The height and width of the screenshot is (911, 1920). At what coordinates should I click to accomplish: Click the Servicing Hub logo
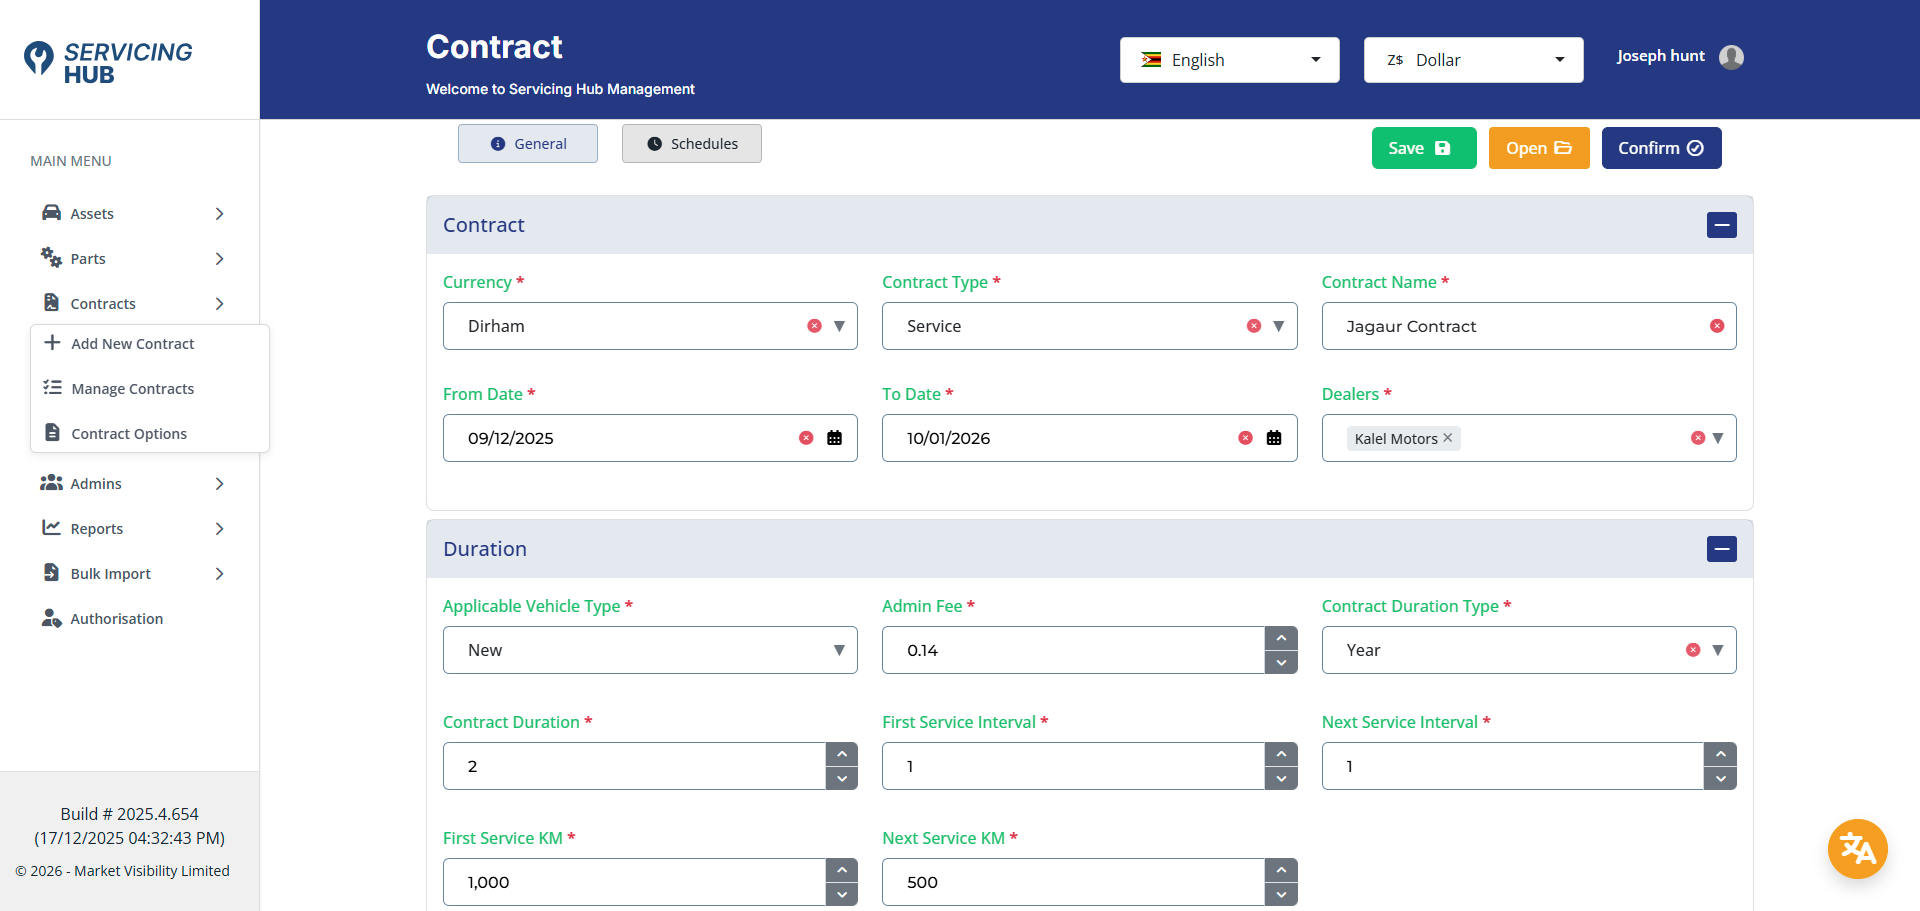[108, 61]
